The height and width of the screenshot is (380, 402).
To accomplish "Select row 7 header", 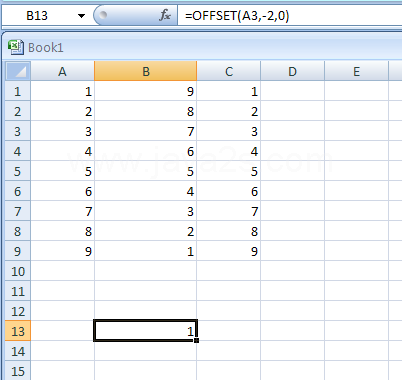I will click(18, 211).
